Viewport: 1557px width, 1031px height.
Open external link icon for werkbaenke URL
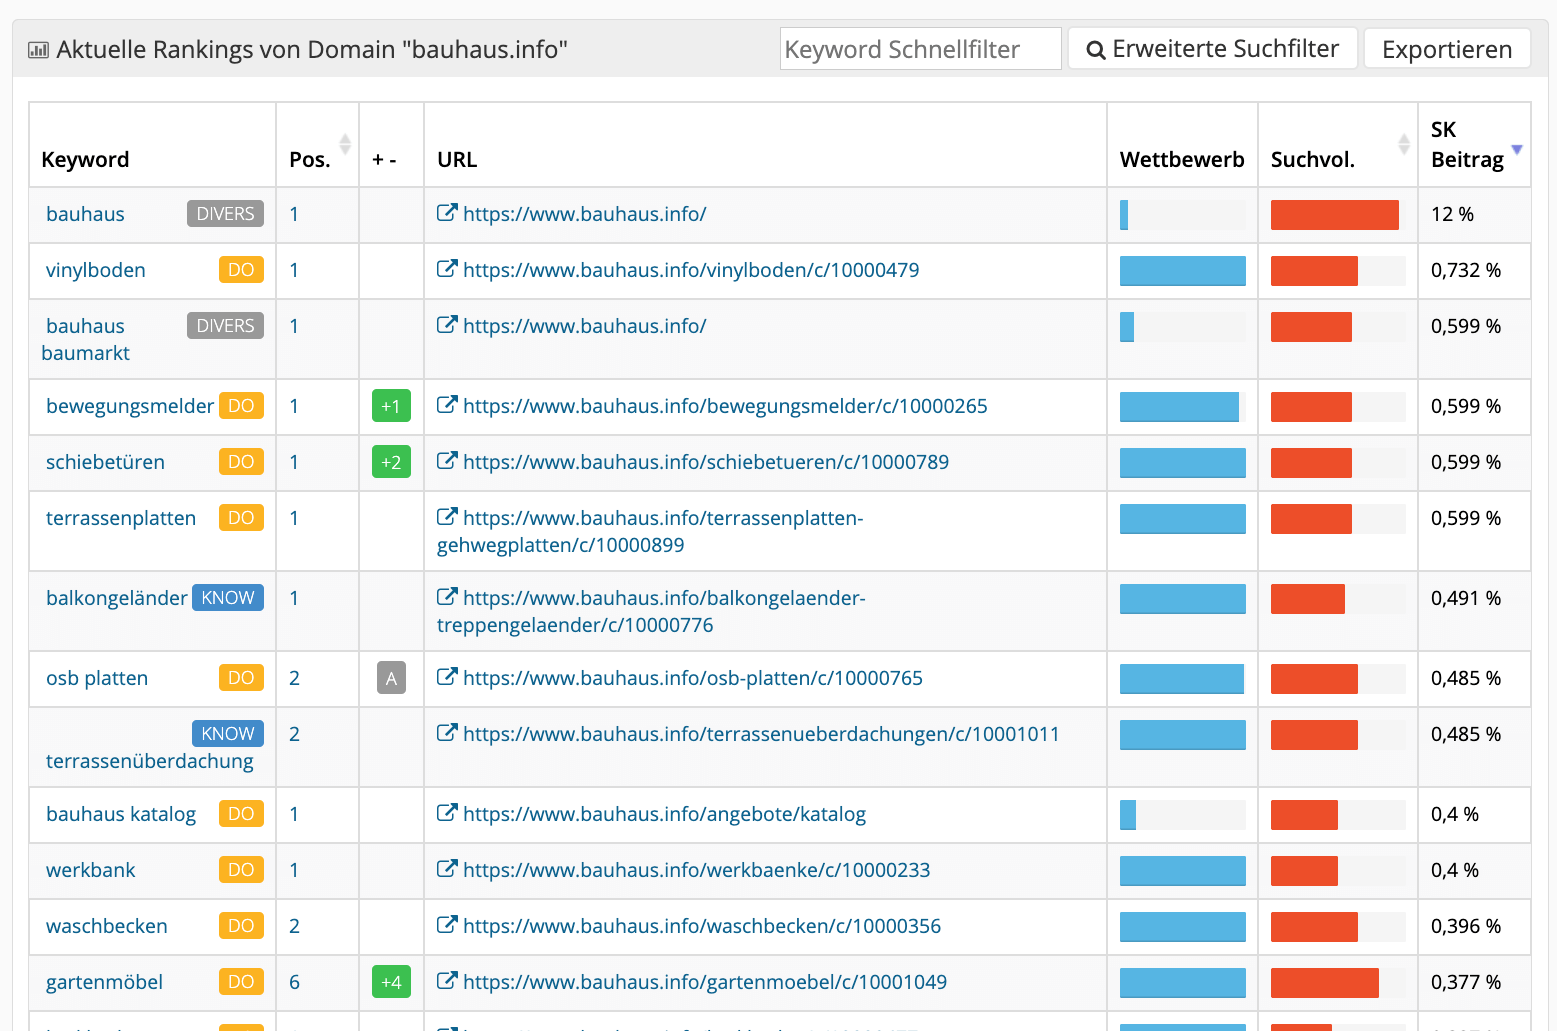[x=447, y=869]
